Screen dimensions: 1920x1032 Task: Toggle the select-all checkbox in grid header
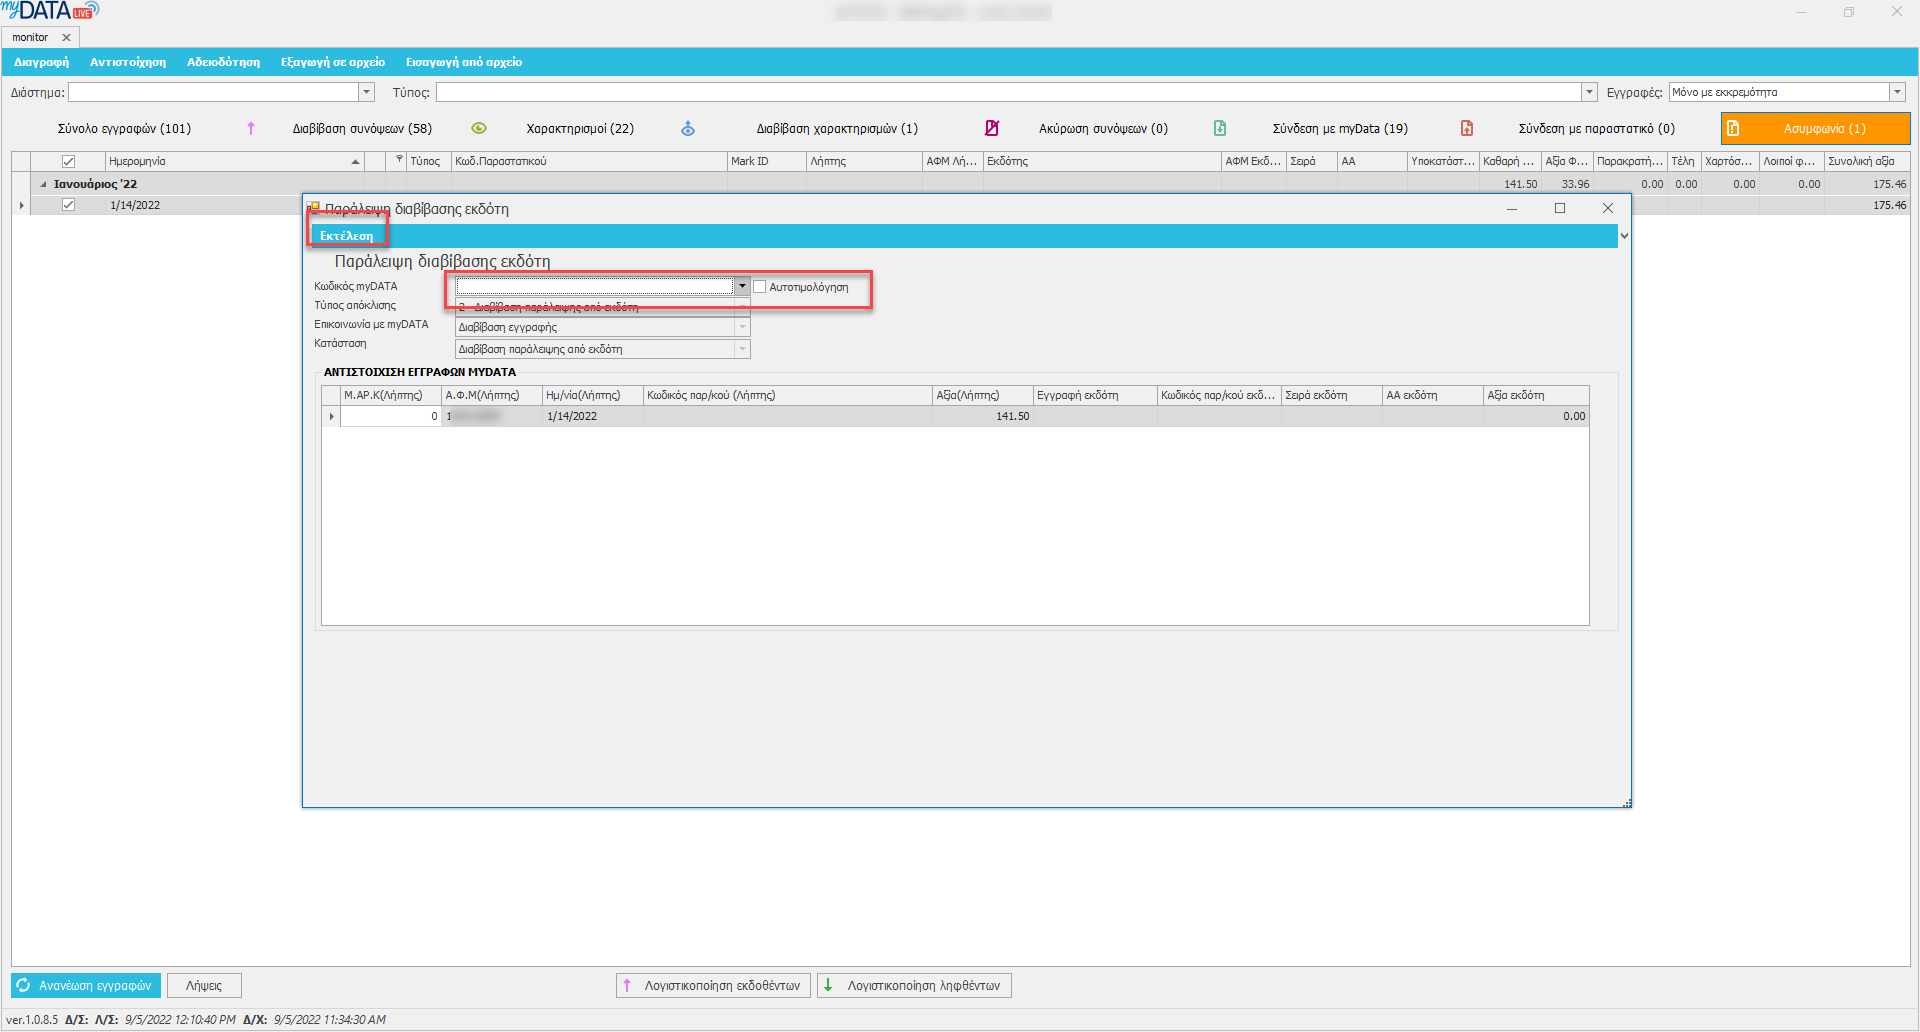[68, 162]
